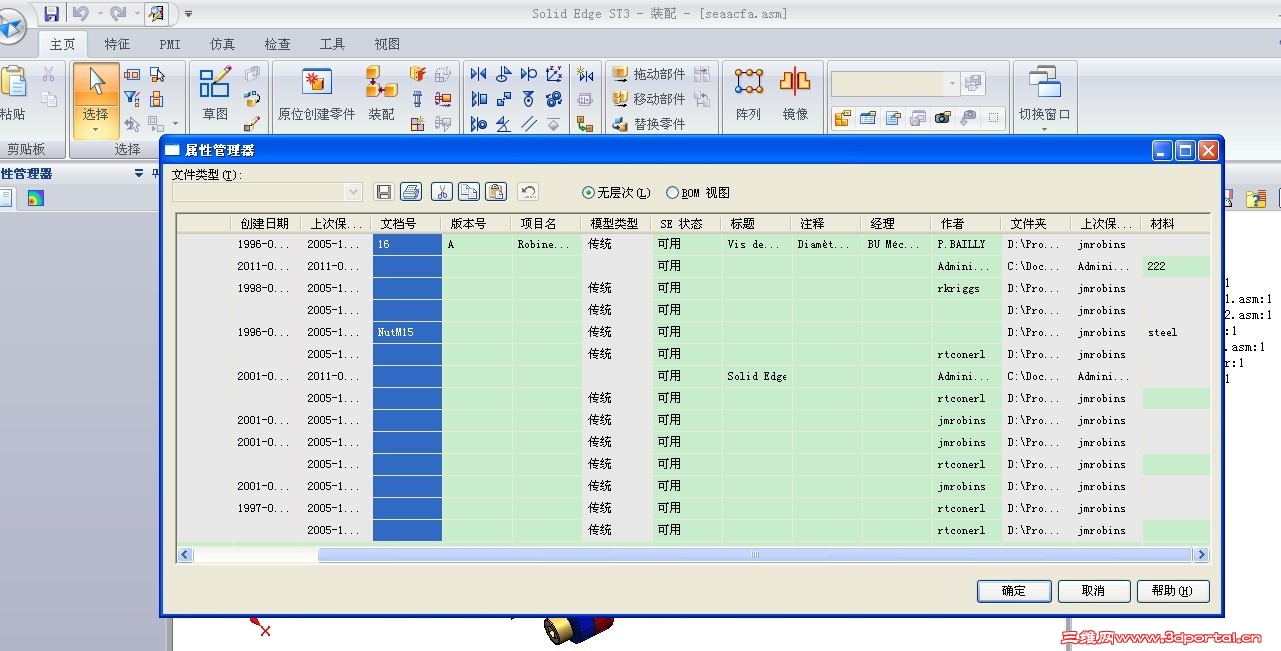
Task: Click the 材料 cell containing "steel"
Action: pos(1176,332)
